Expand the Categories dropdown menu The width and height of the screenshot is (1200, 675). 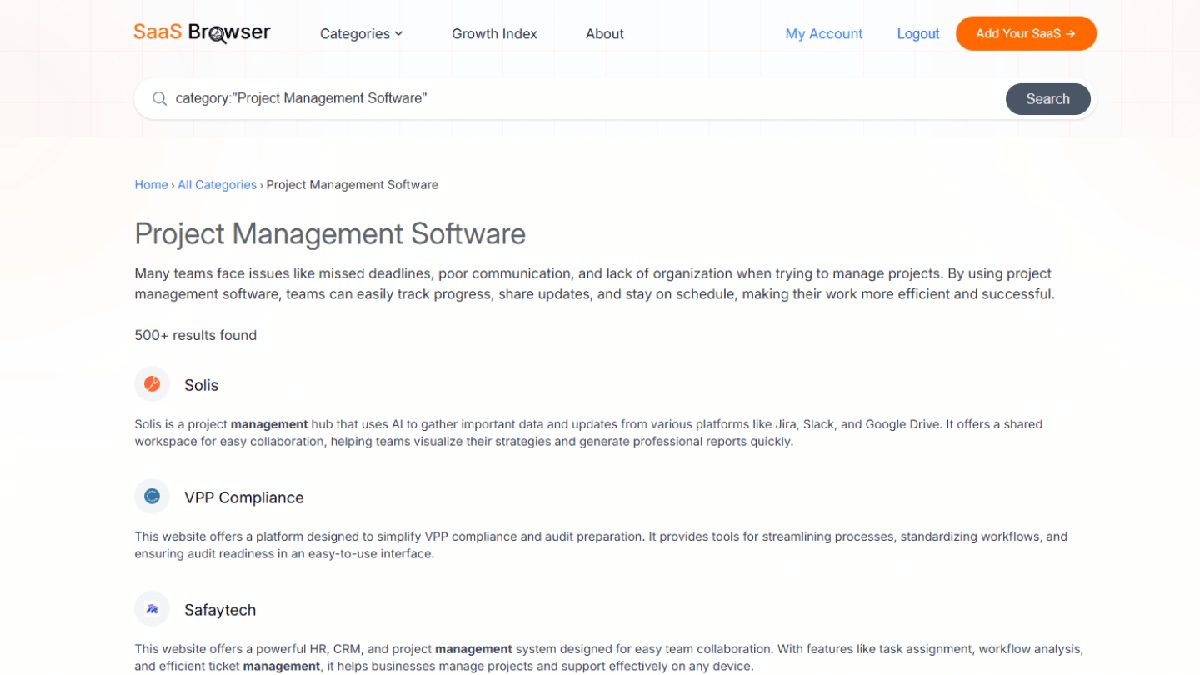(361, 33)
